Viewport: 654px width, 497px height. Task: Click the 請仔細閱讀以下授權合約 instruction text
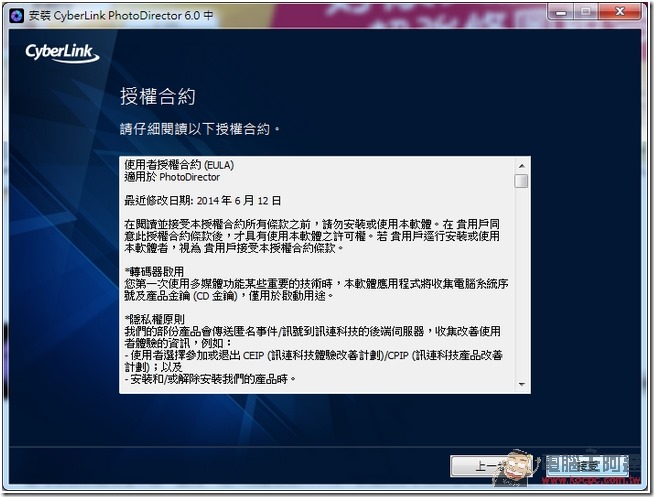pos(200,130)
